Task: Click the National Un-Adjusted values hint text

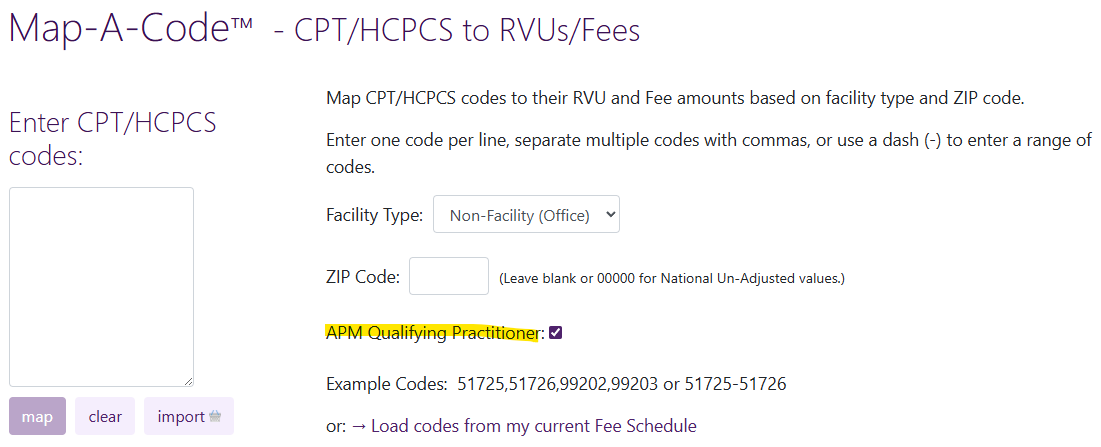Action: [672, 278]
